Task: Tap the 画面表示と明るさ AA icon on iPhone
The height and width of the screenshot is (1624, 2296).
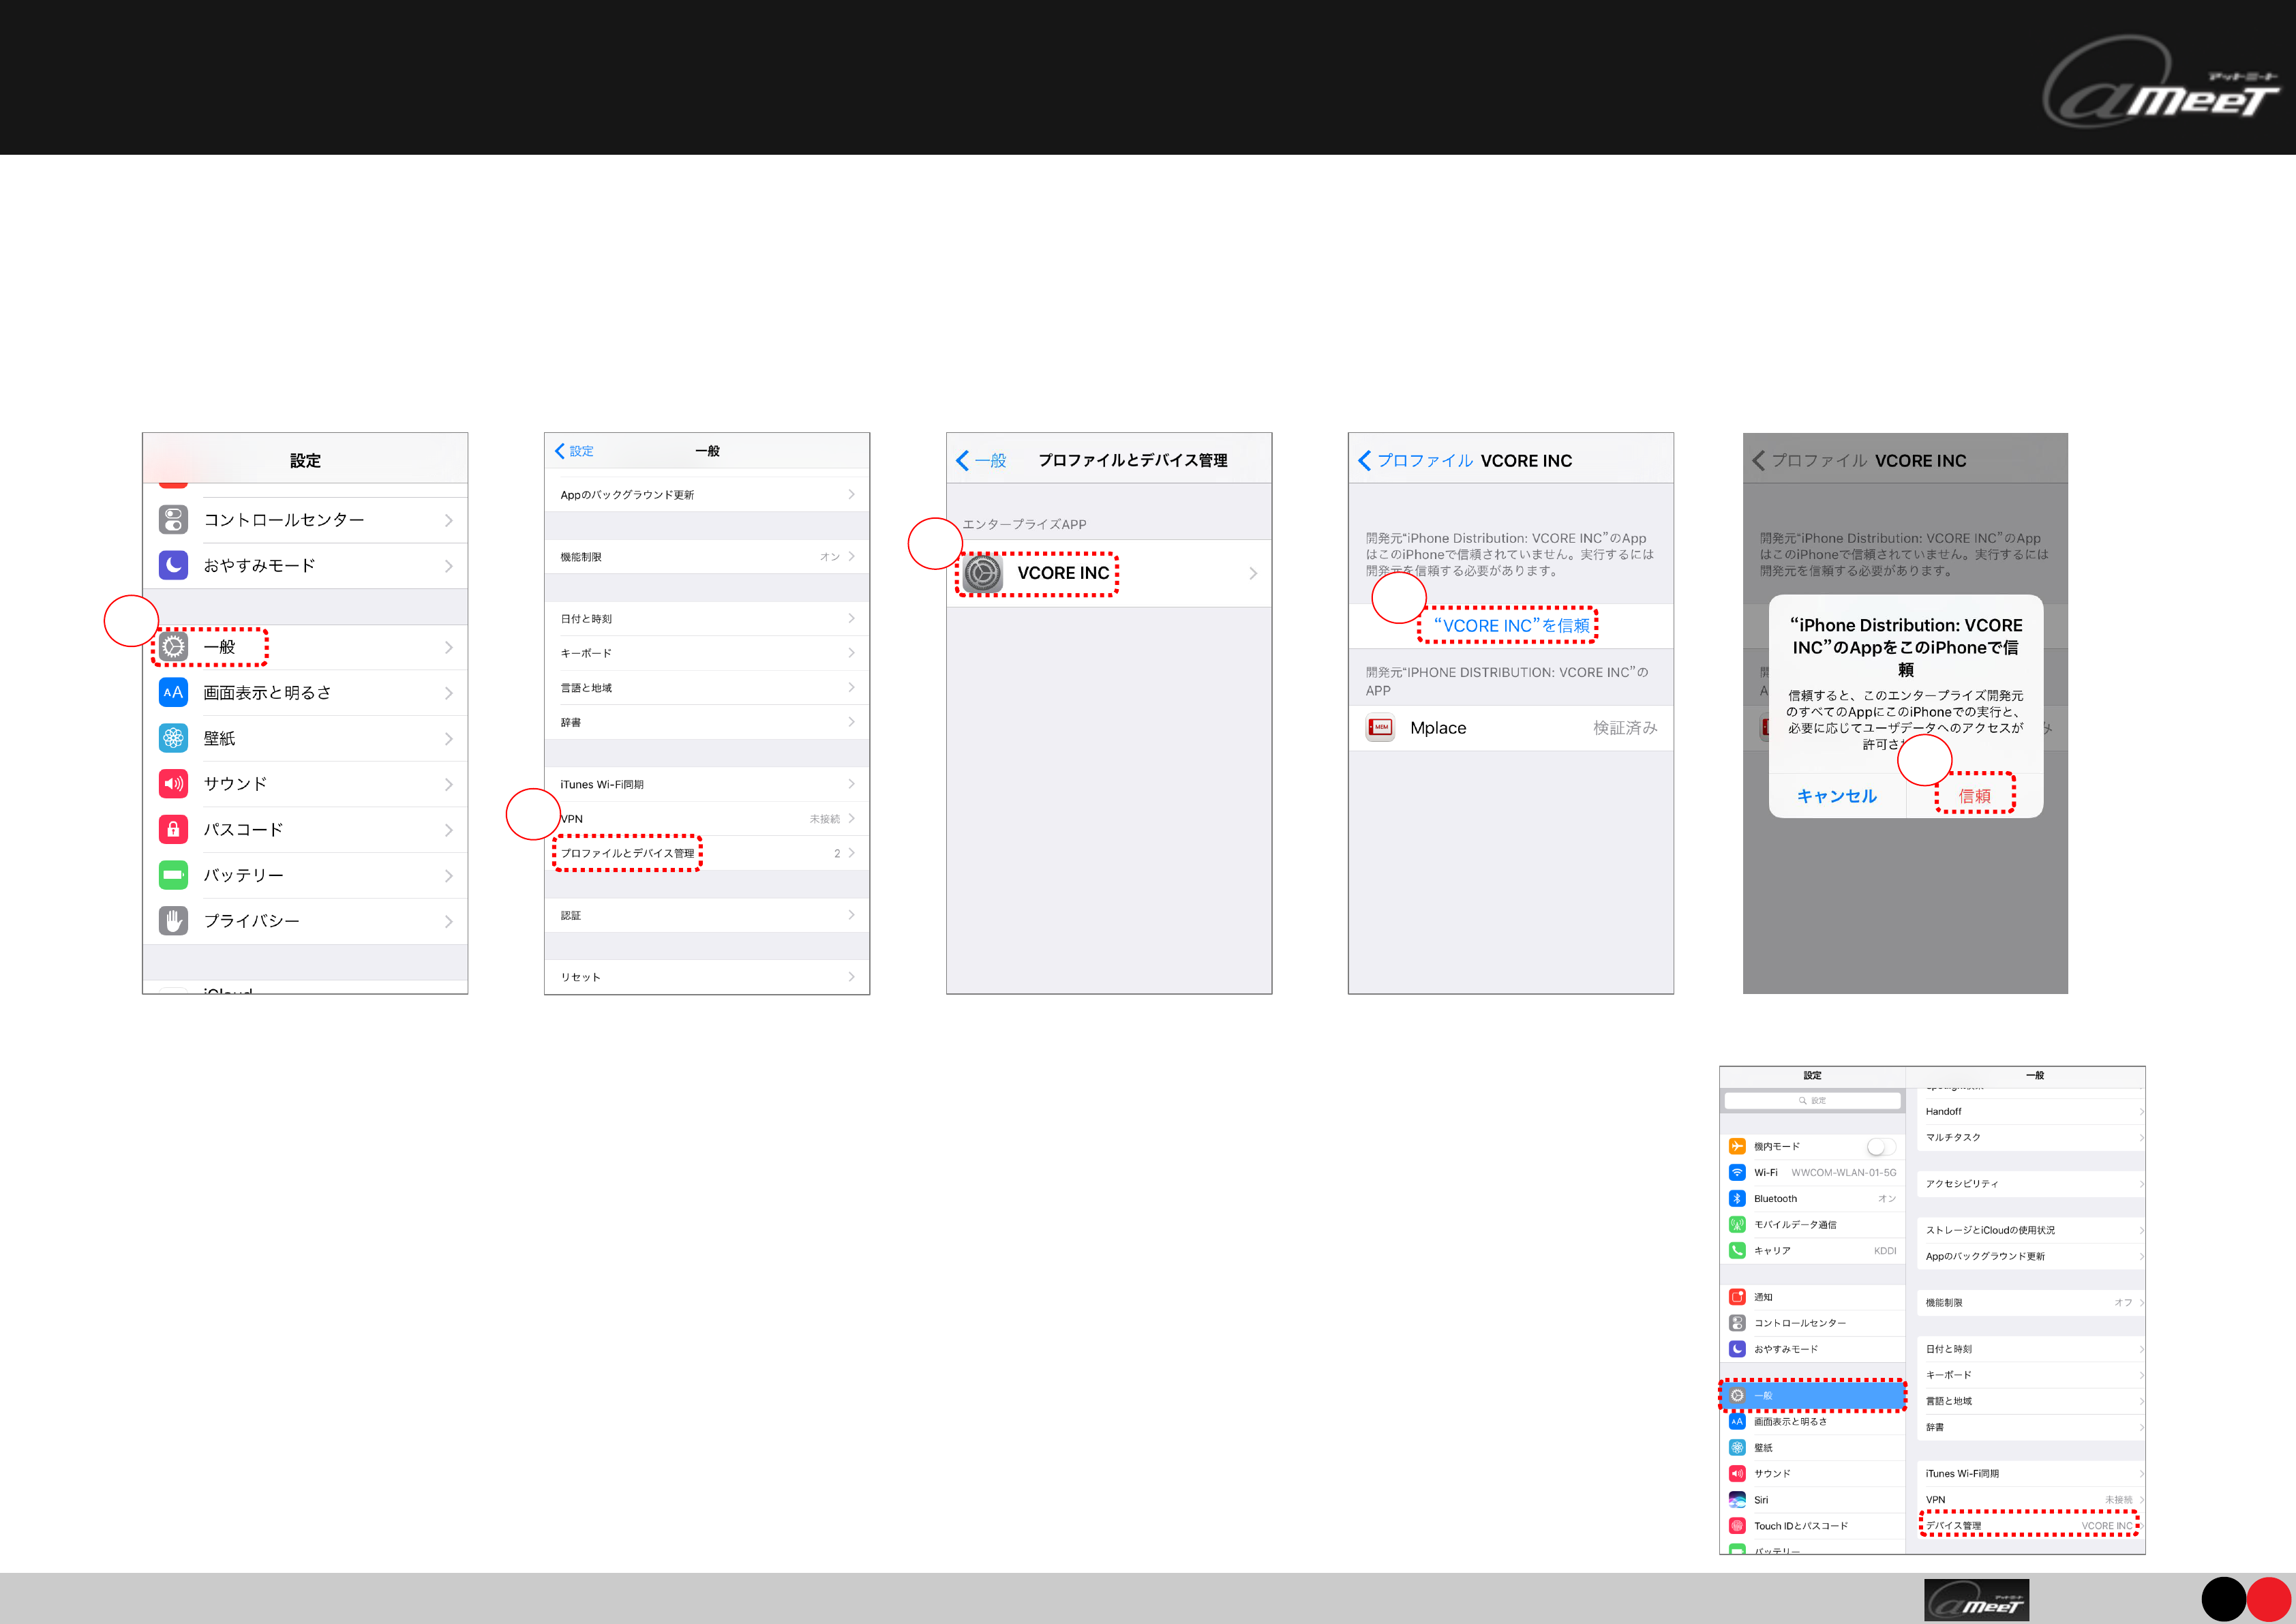Action: pyautogui.click(x=173, y=692)
